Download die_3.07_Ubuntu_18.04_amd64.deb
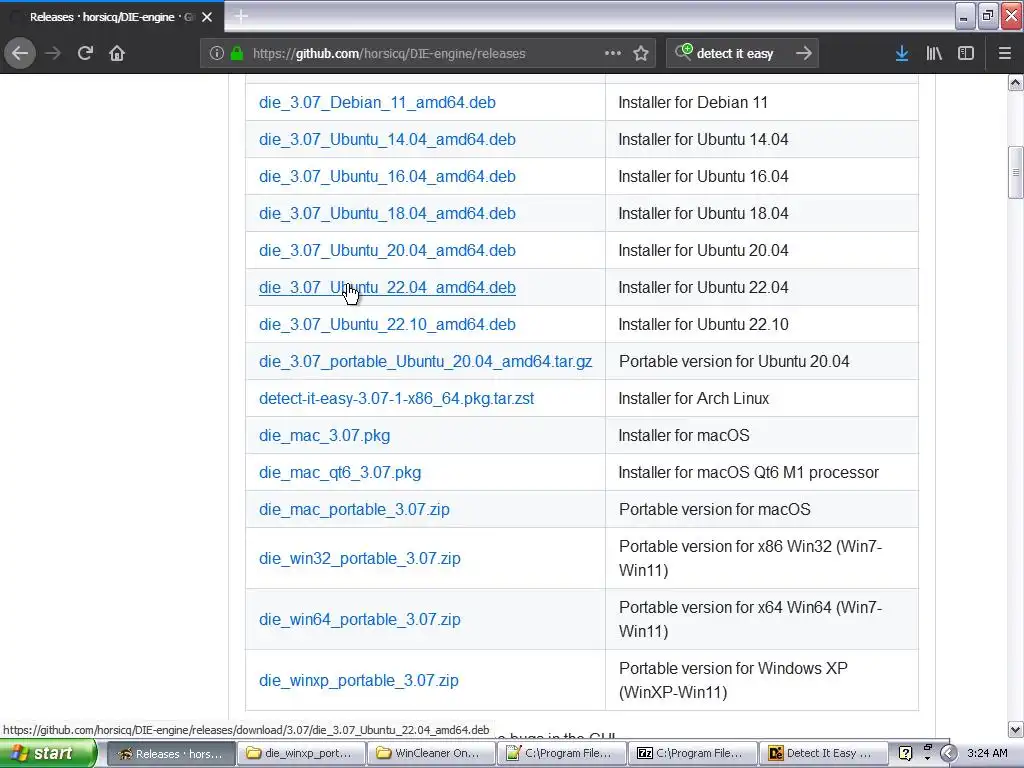The width and height of the screenshot is (1024, 768). pos(387,214)
